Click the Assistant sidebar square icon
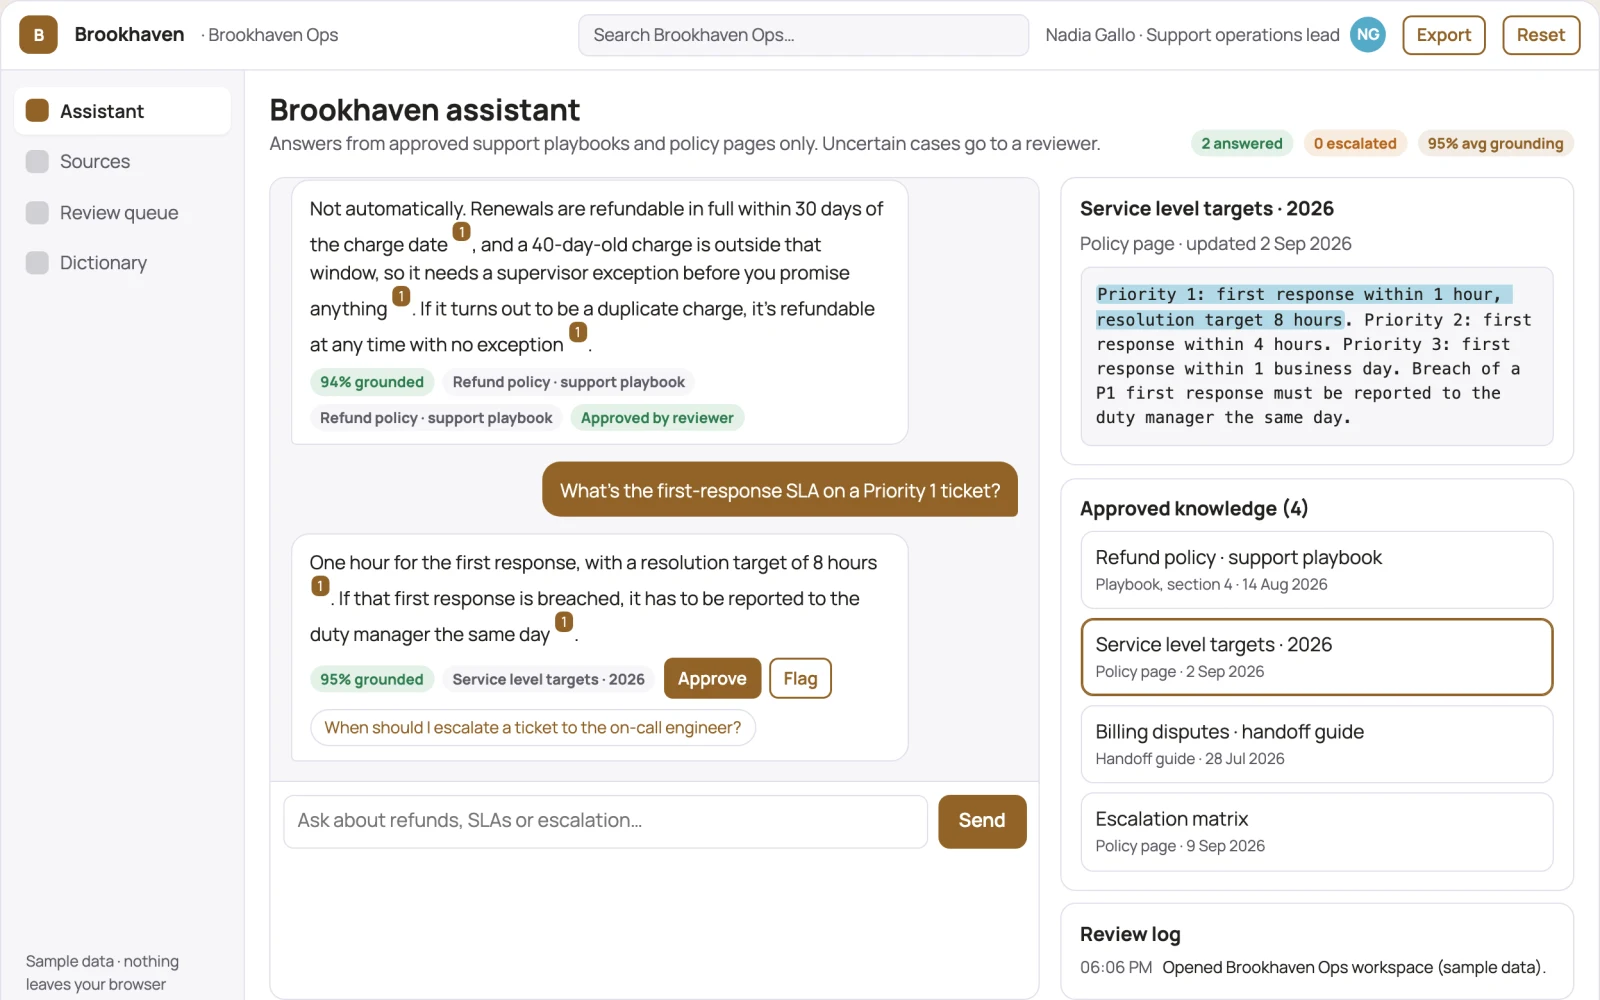The height and width of the screenshot is (1000, 1600). 37,111
